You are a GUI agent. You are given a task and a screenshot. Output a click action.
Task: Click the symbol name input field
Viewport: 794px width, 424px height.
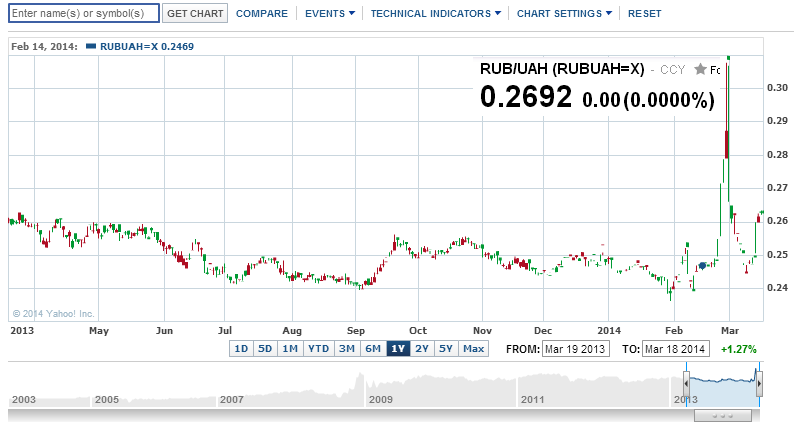pos(83,14)
